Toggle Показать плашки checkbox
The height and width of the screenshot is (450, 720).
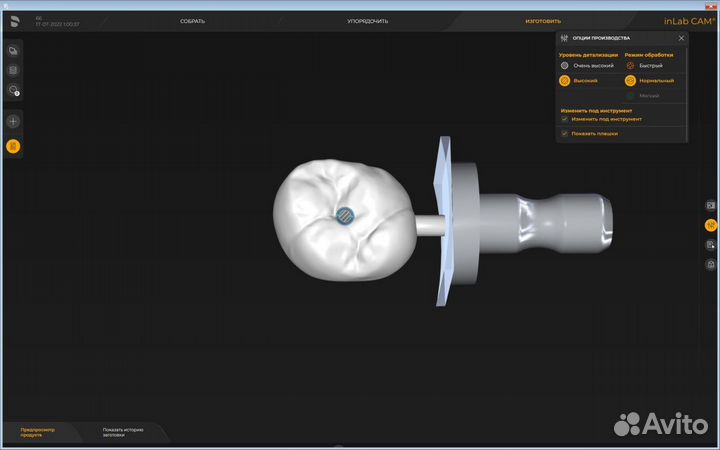coord(564,134)
